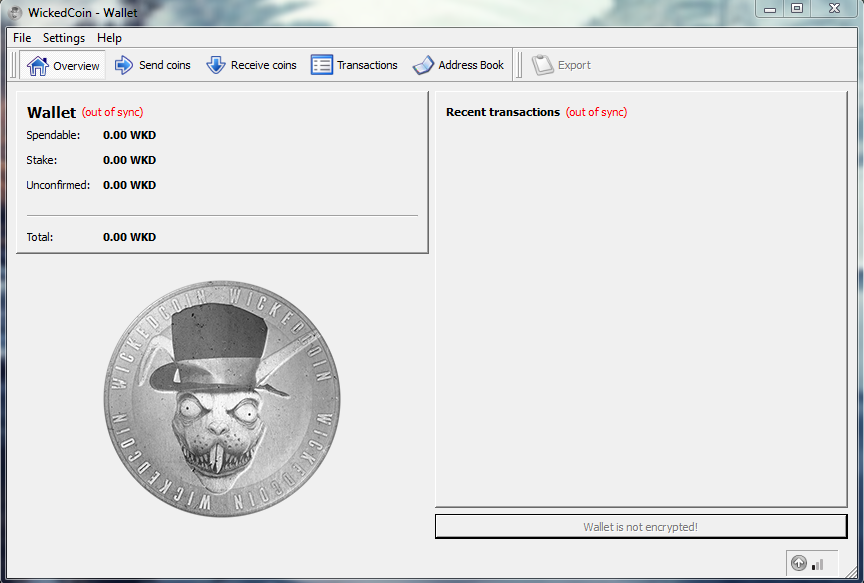This screenshot has height=583, width=864.
Task: Click the Unconfirmed 0.00 WKD value
Action: 129,185
